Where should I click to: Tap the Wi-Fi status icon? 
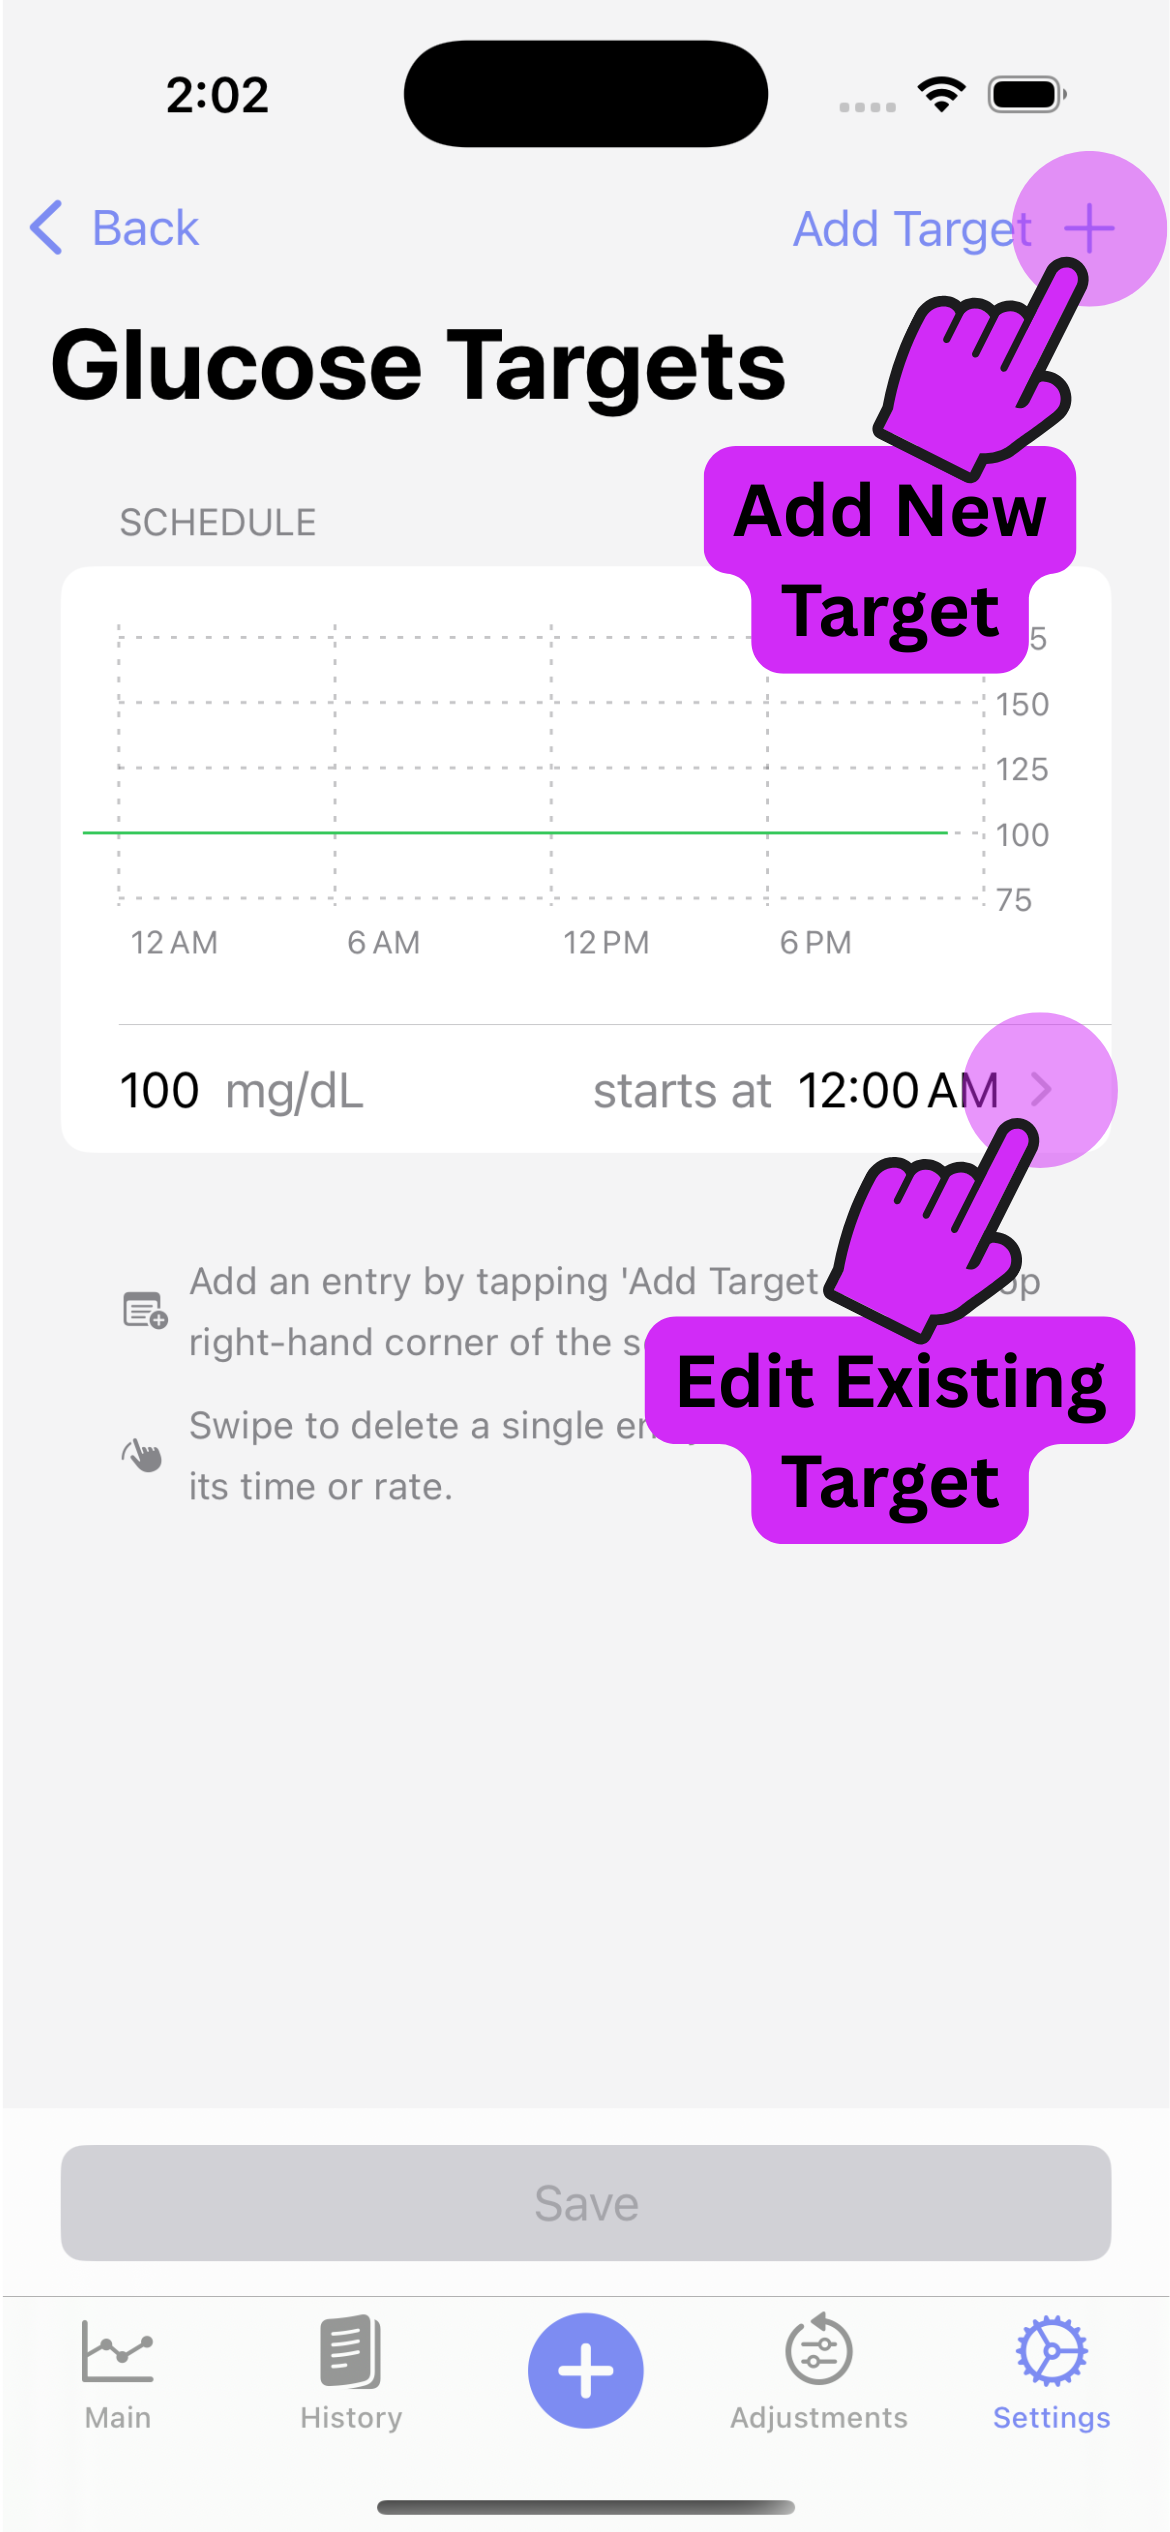941,95
